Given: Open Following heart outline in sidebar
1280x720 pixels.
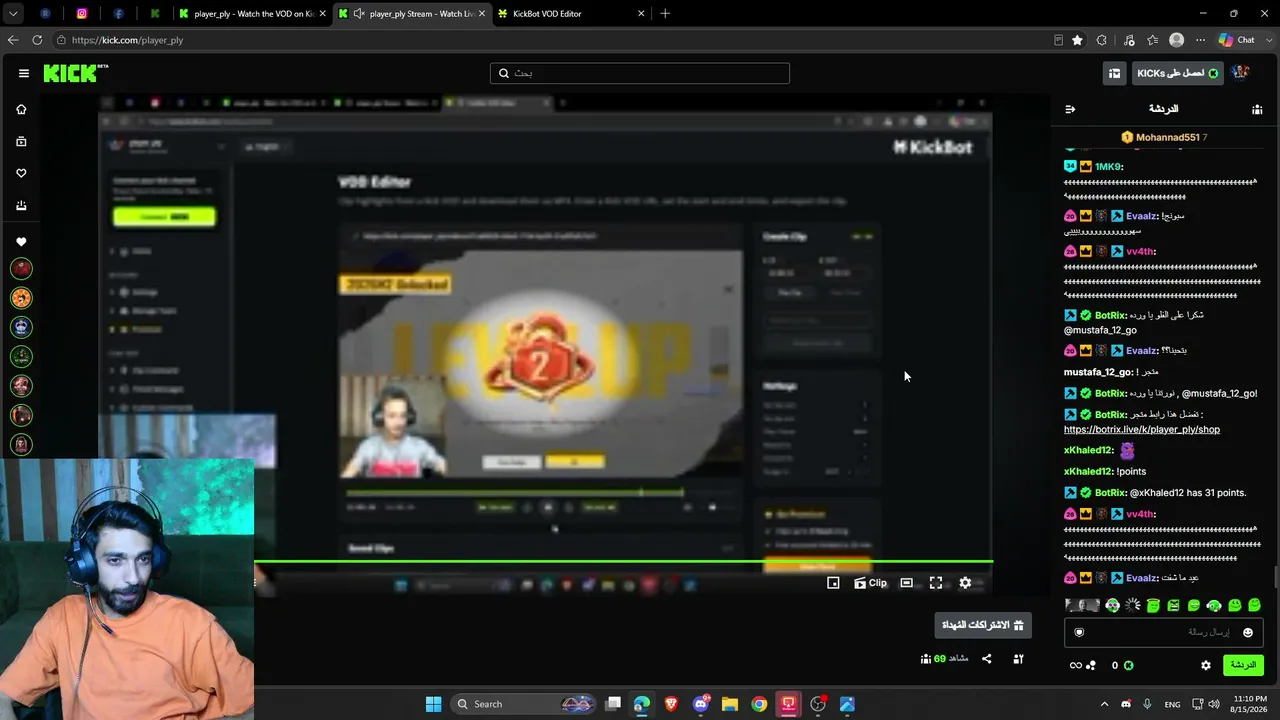Looking at the screenshot, I should point(21,174).
